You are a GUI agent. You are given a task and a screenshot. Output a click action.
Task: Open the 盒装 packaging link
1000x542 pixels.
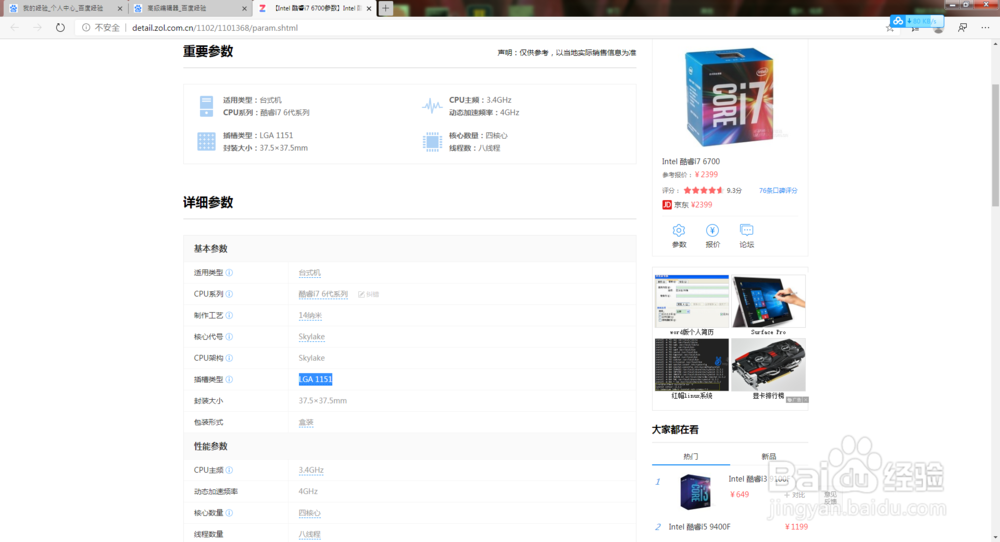(306, 422)
